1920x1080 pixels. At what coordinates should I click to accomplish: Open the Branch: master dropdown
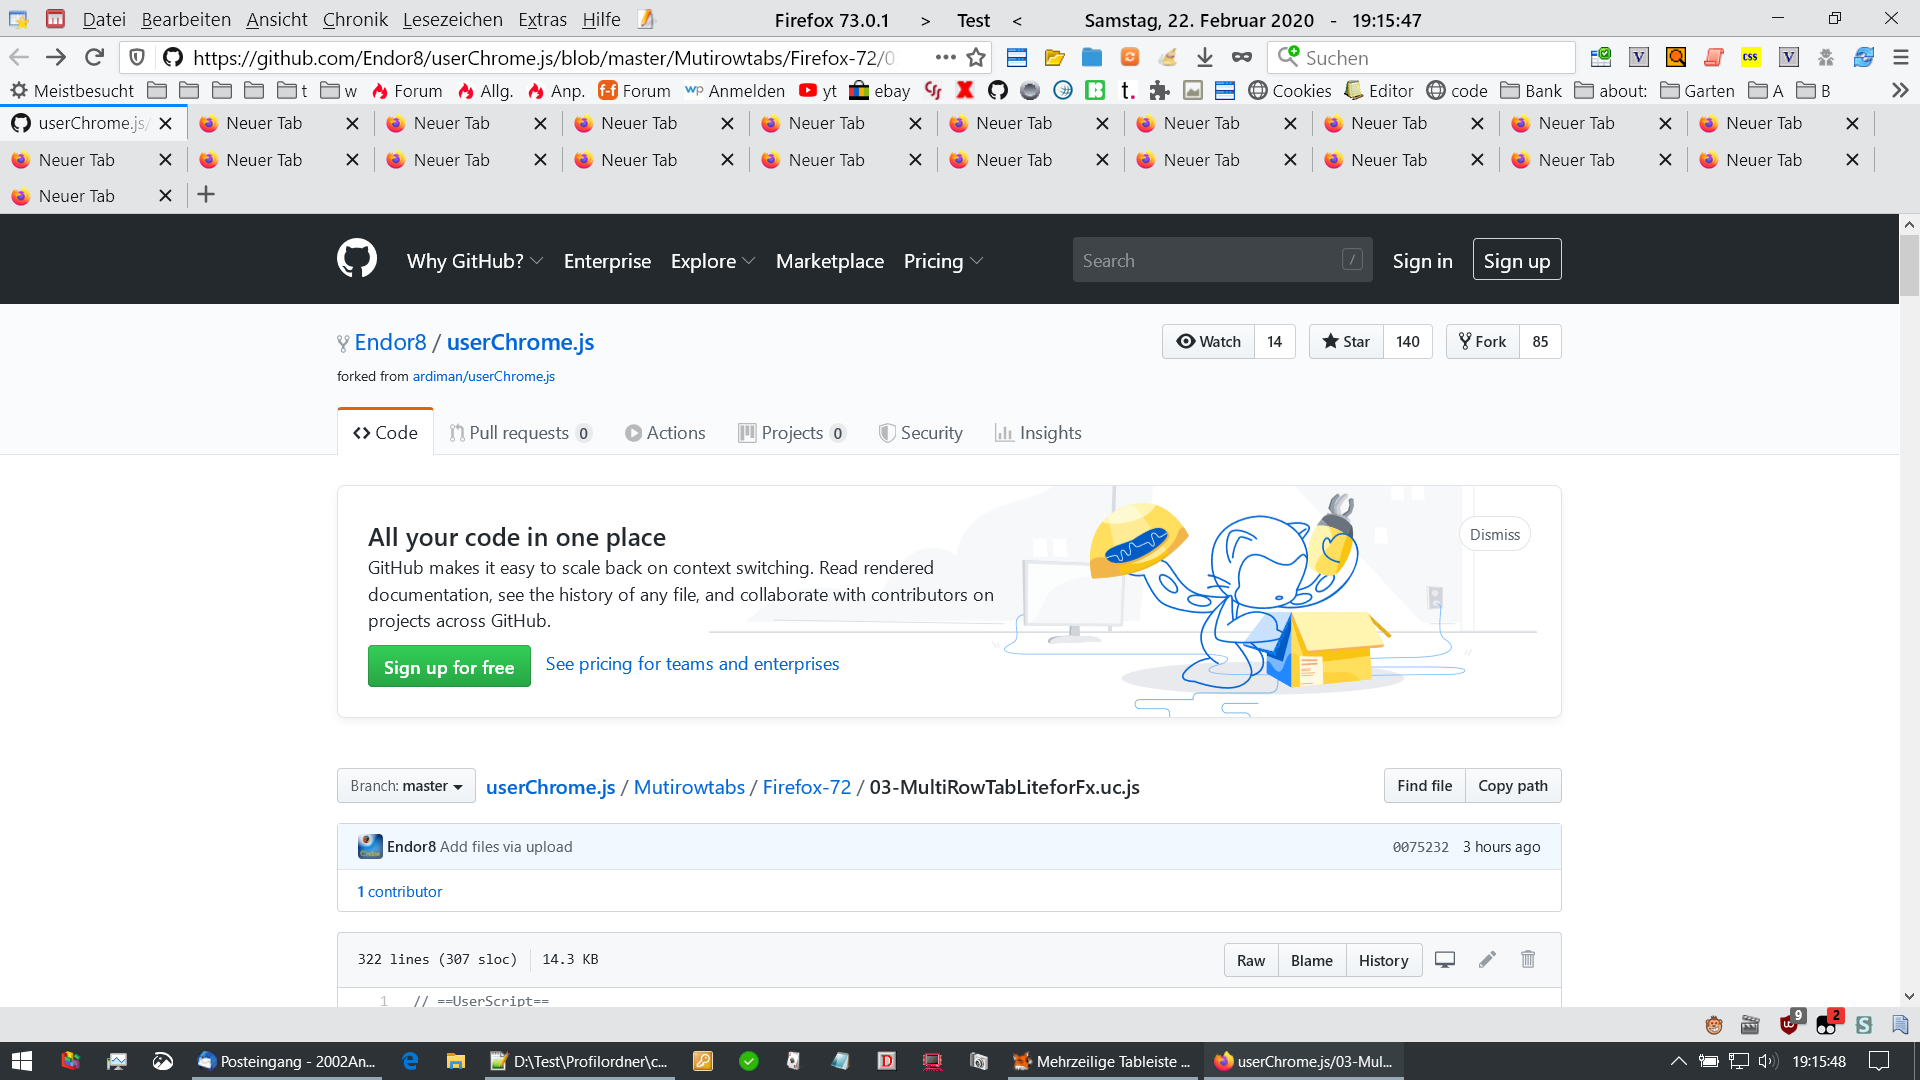[406, 786]
